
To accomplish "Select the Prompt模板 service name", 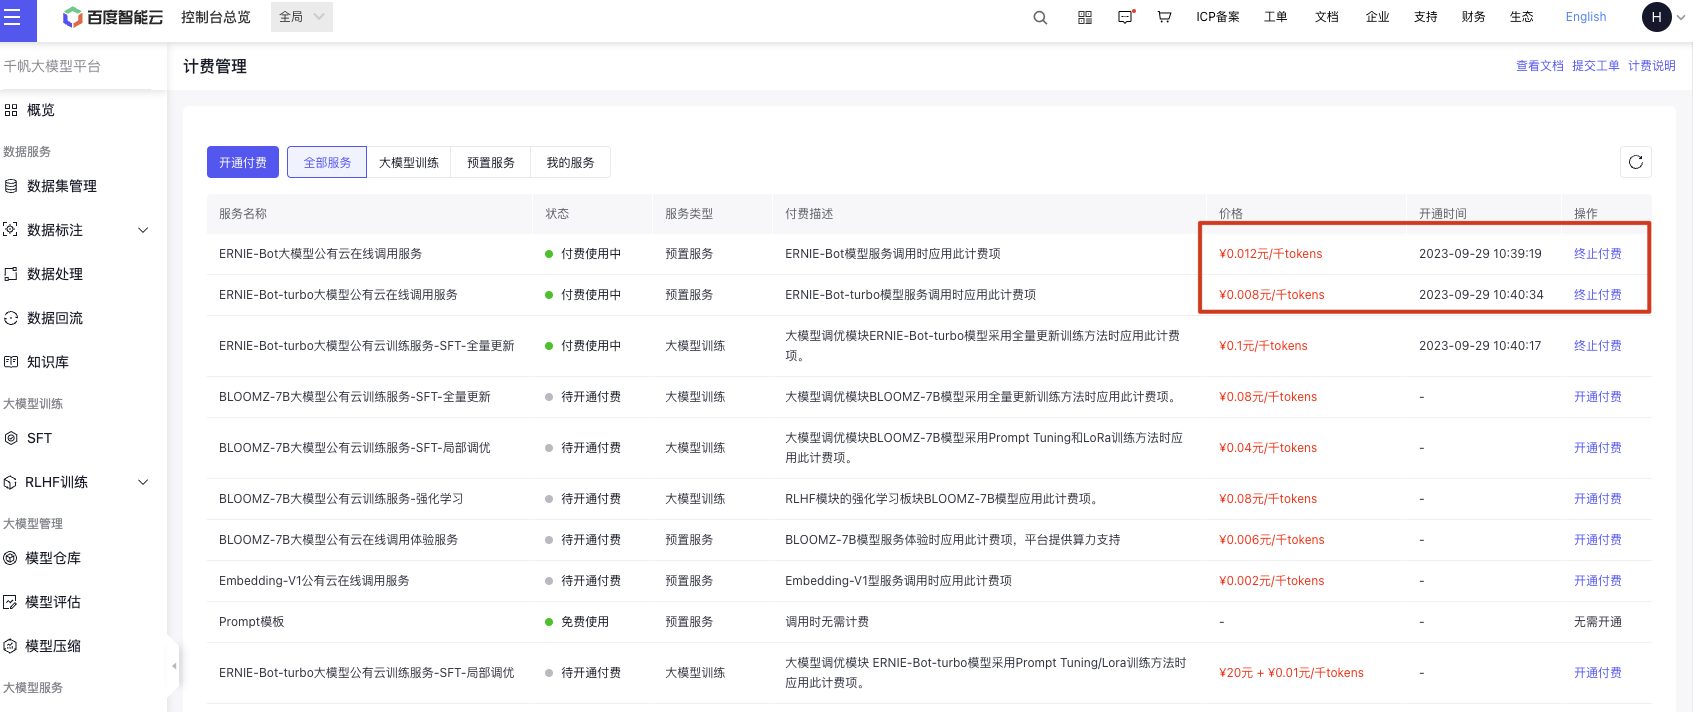I will click(x=251, y=622).
